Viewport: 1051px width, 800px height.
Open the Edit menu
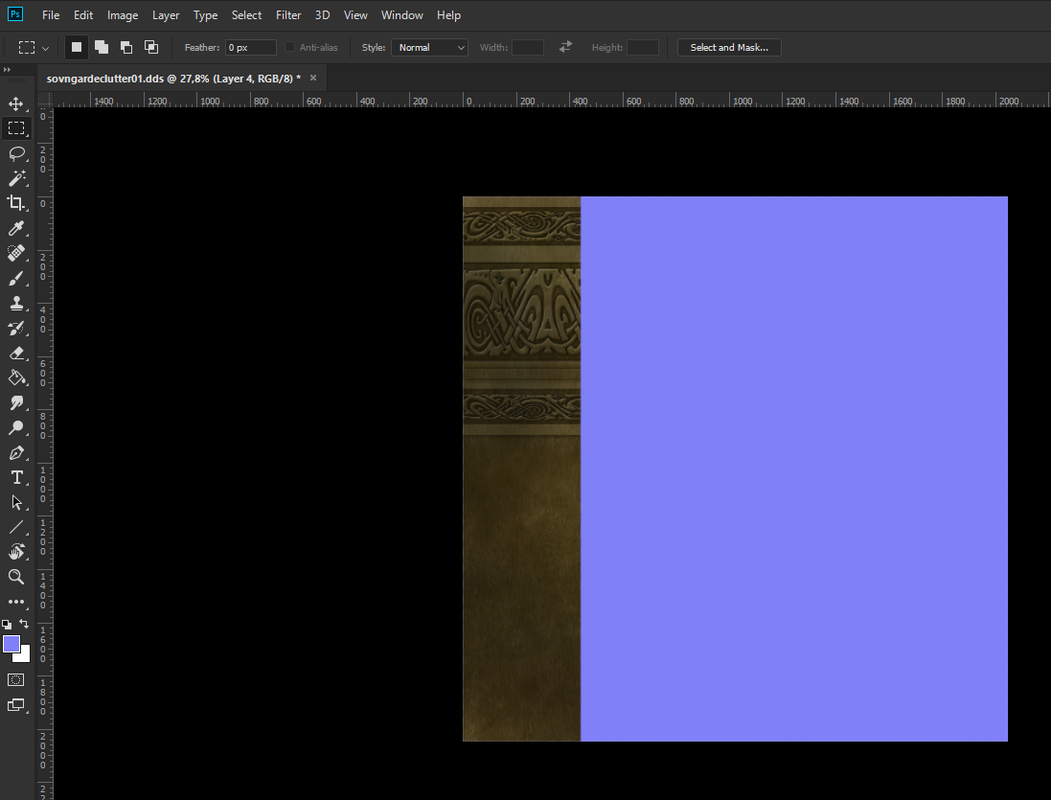tap(83, 15)
